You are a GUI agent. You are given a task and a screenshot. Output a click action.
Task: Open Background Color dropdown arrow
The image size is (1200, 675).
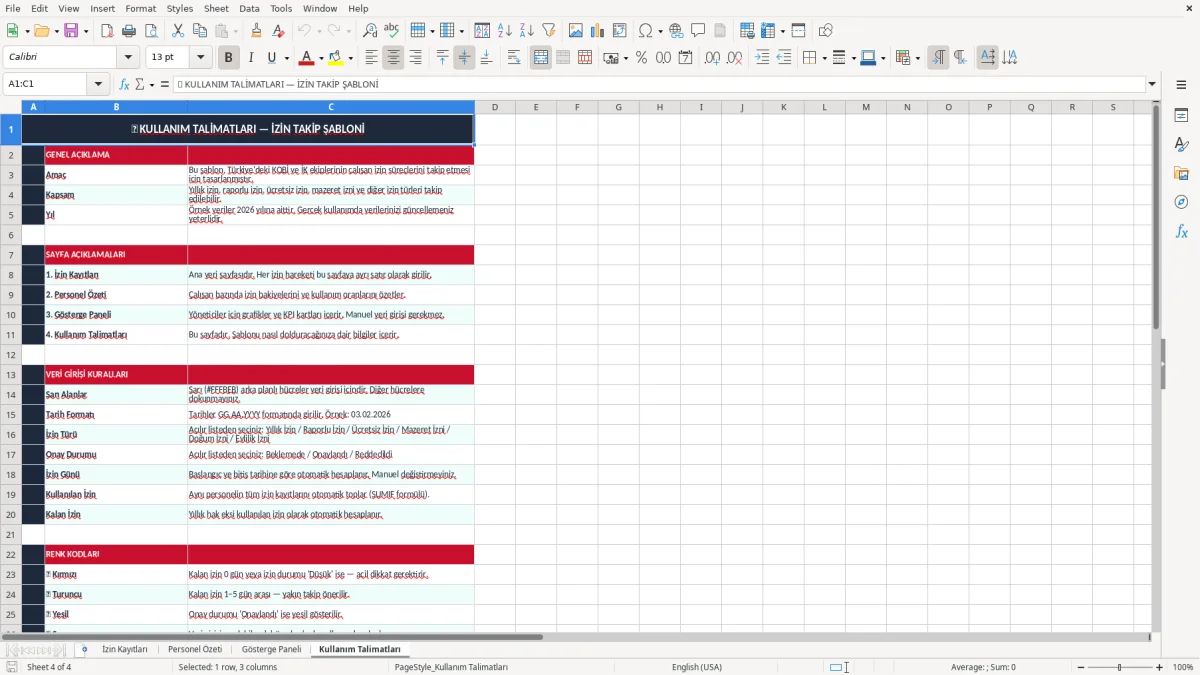350,58
